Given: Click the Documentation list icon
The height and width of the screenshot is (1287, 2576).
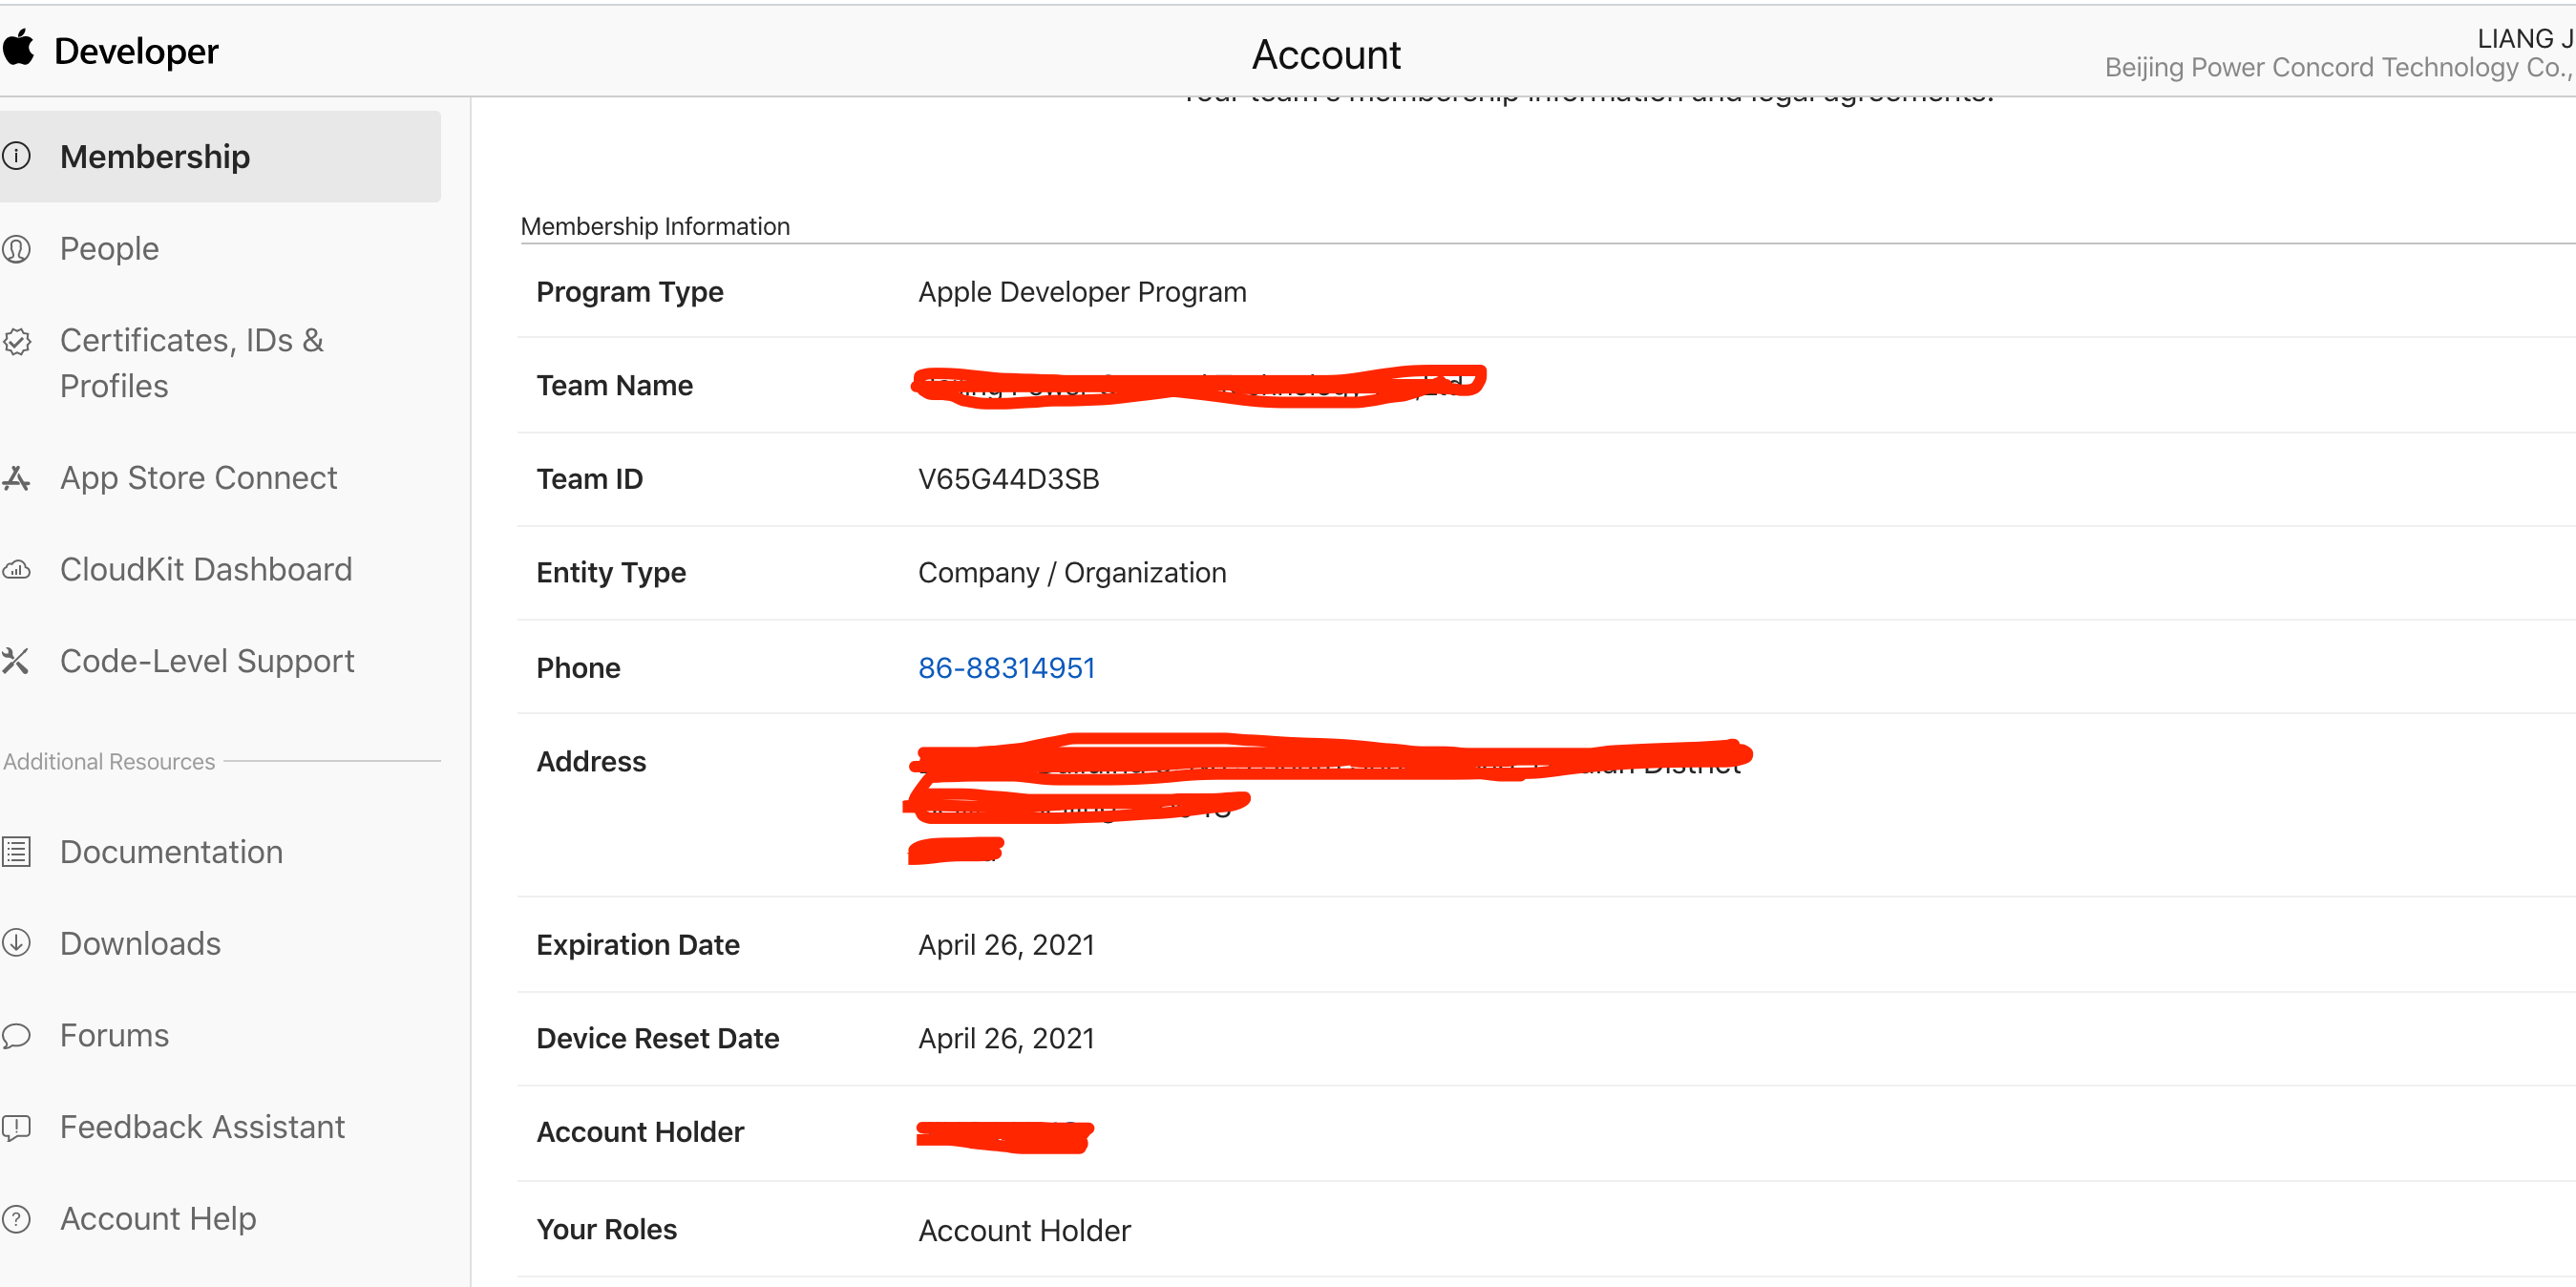Looking at the screenshot, I should tap(17, 852).
